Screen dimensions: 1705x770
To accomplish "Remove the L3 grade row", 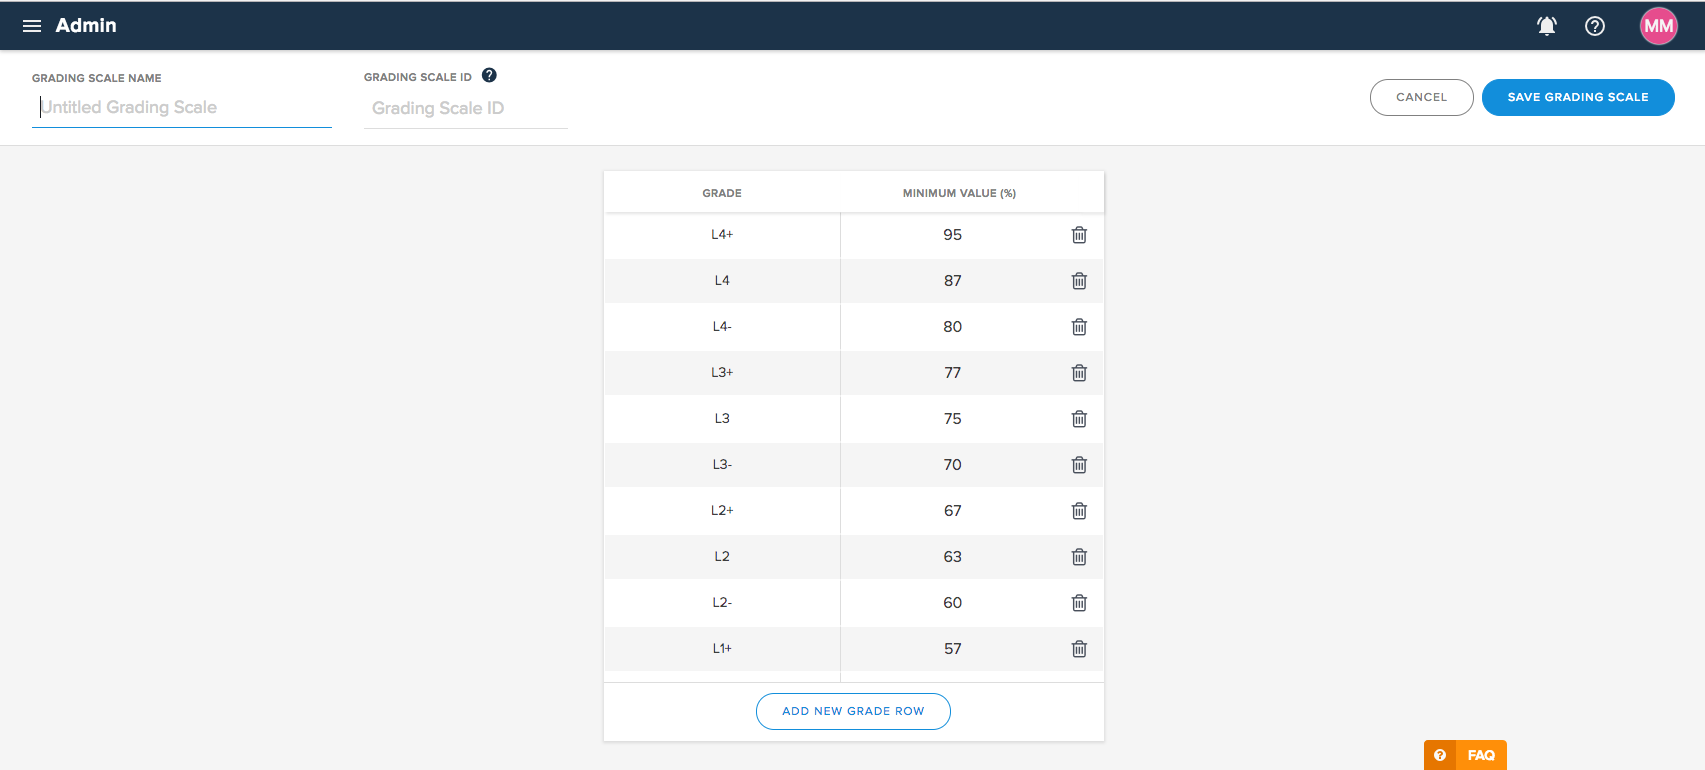I will tap(1079, 419).
